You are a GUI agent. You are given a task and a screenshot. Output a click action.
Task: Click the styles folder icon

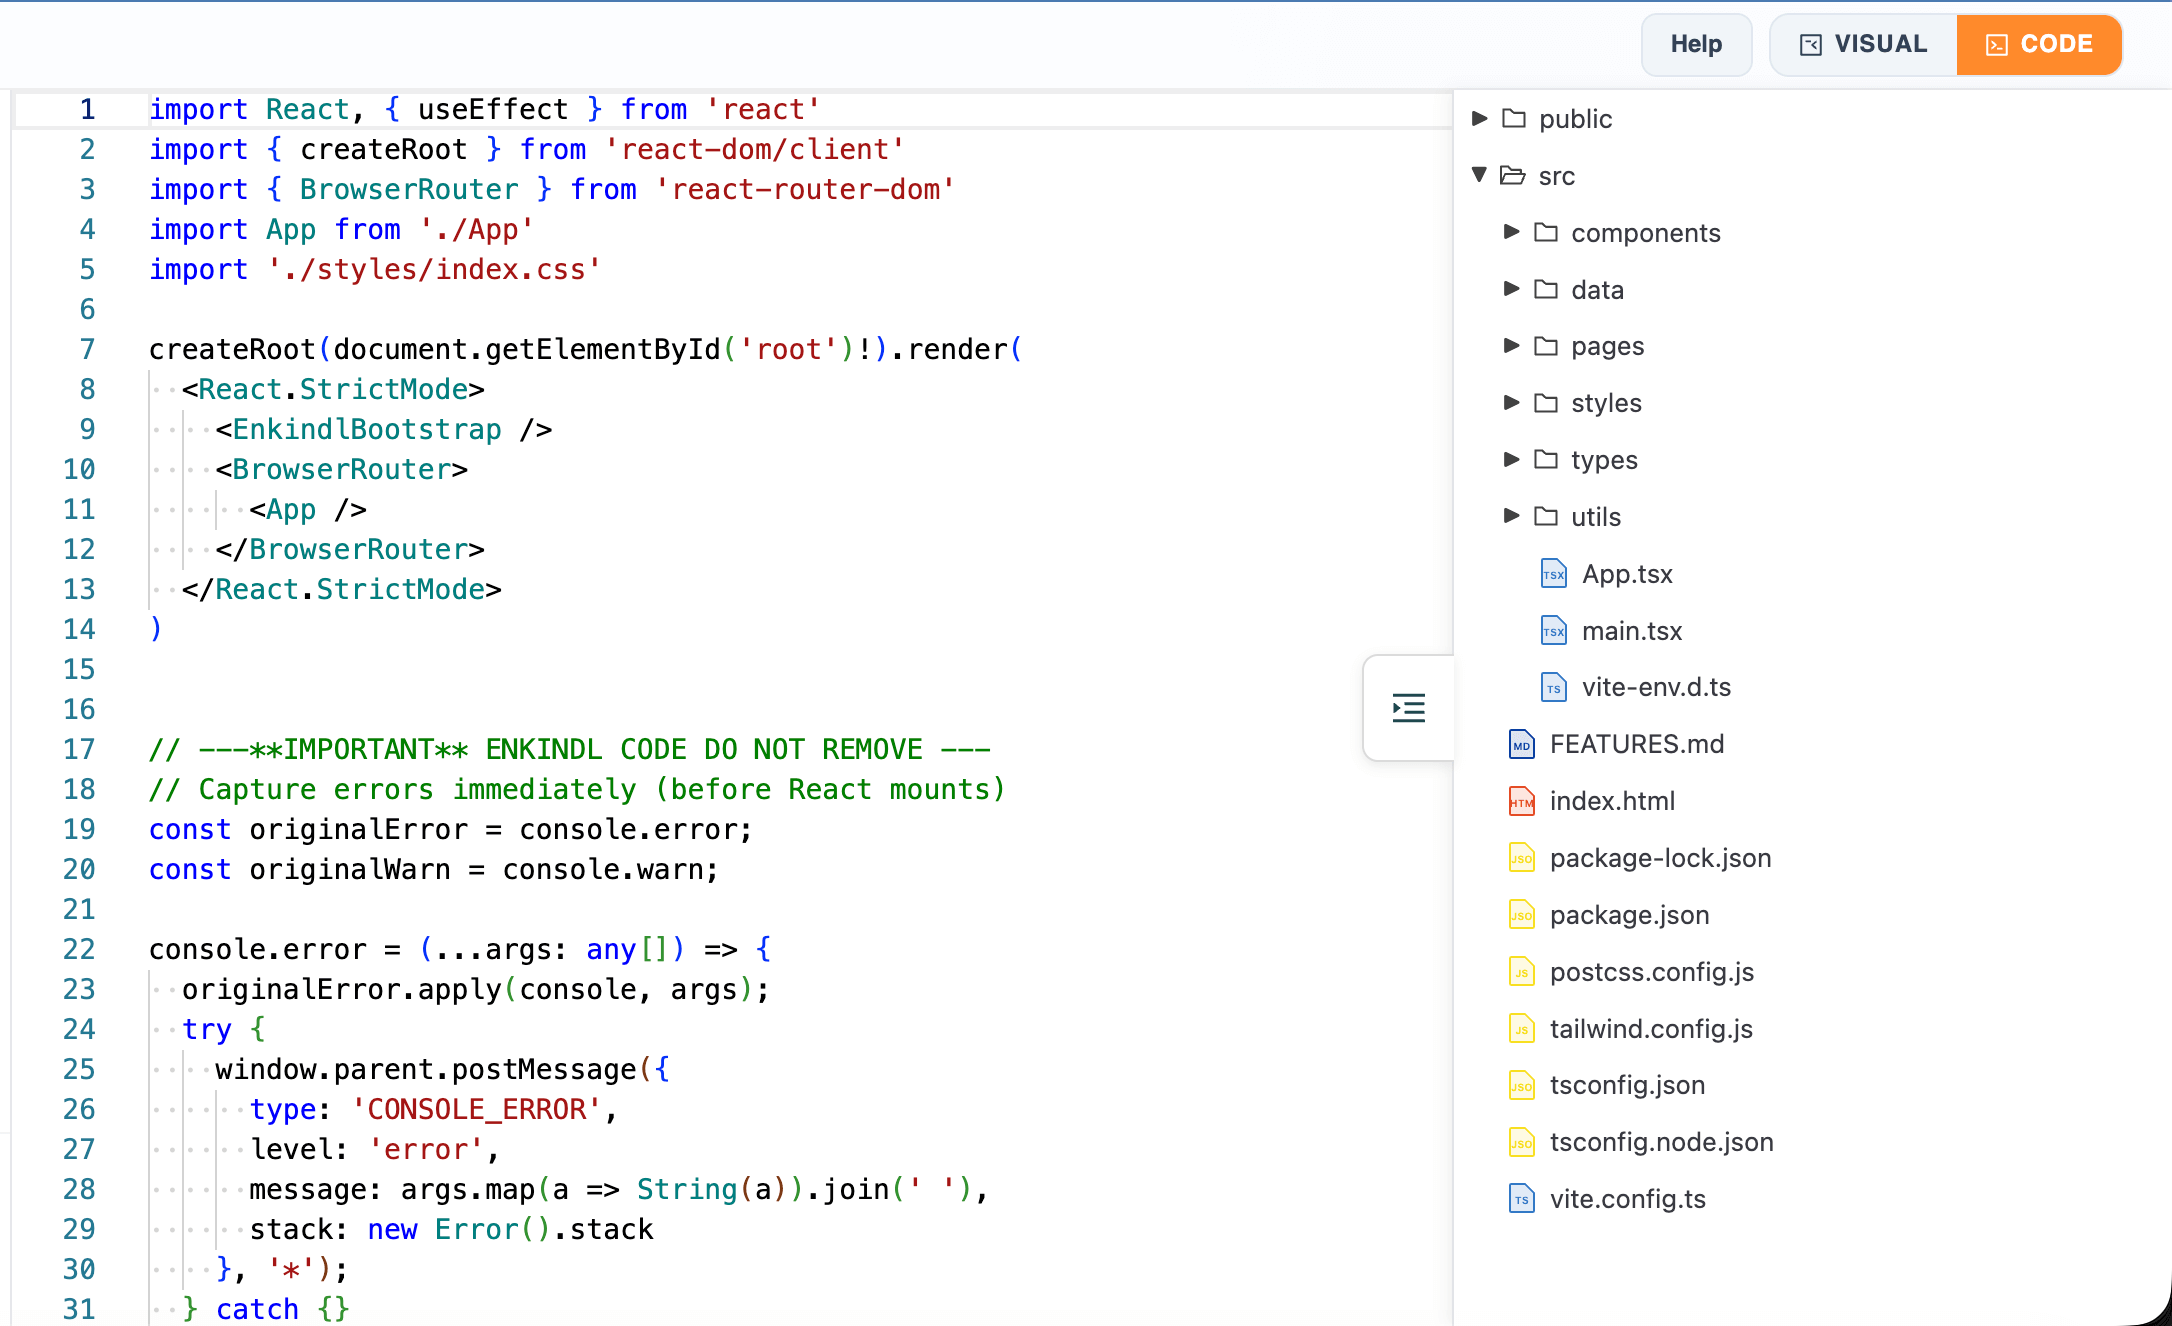click(x=1546, y=403)
